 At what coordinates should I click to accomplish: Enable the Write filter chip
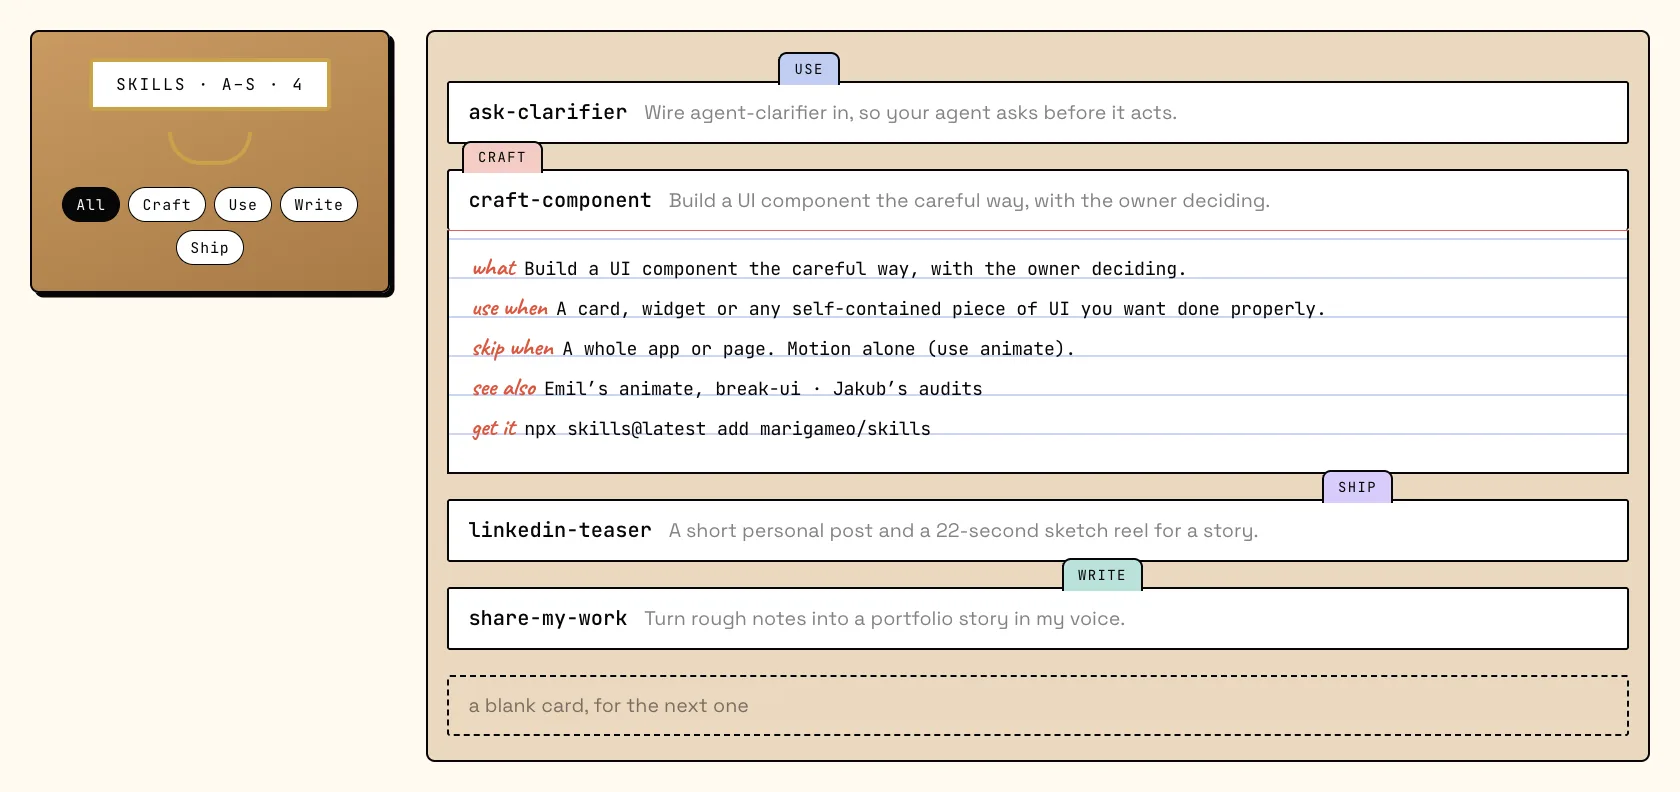tap(319, 205)
